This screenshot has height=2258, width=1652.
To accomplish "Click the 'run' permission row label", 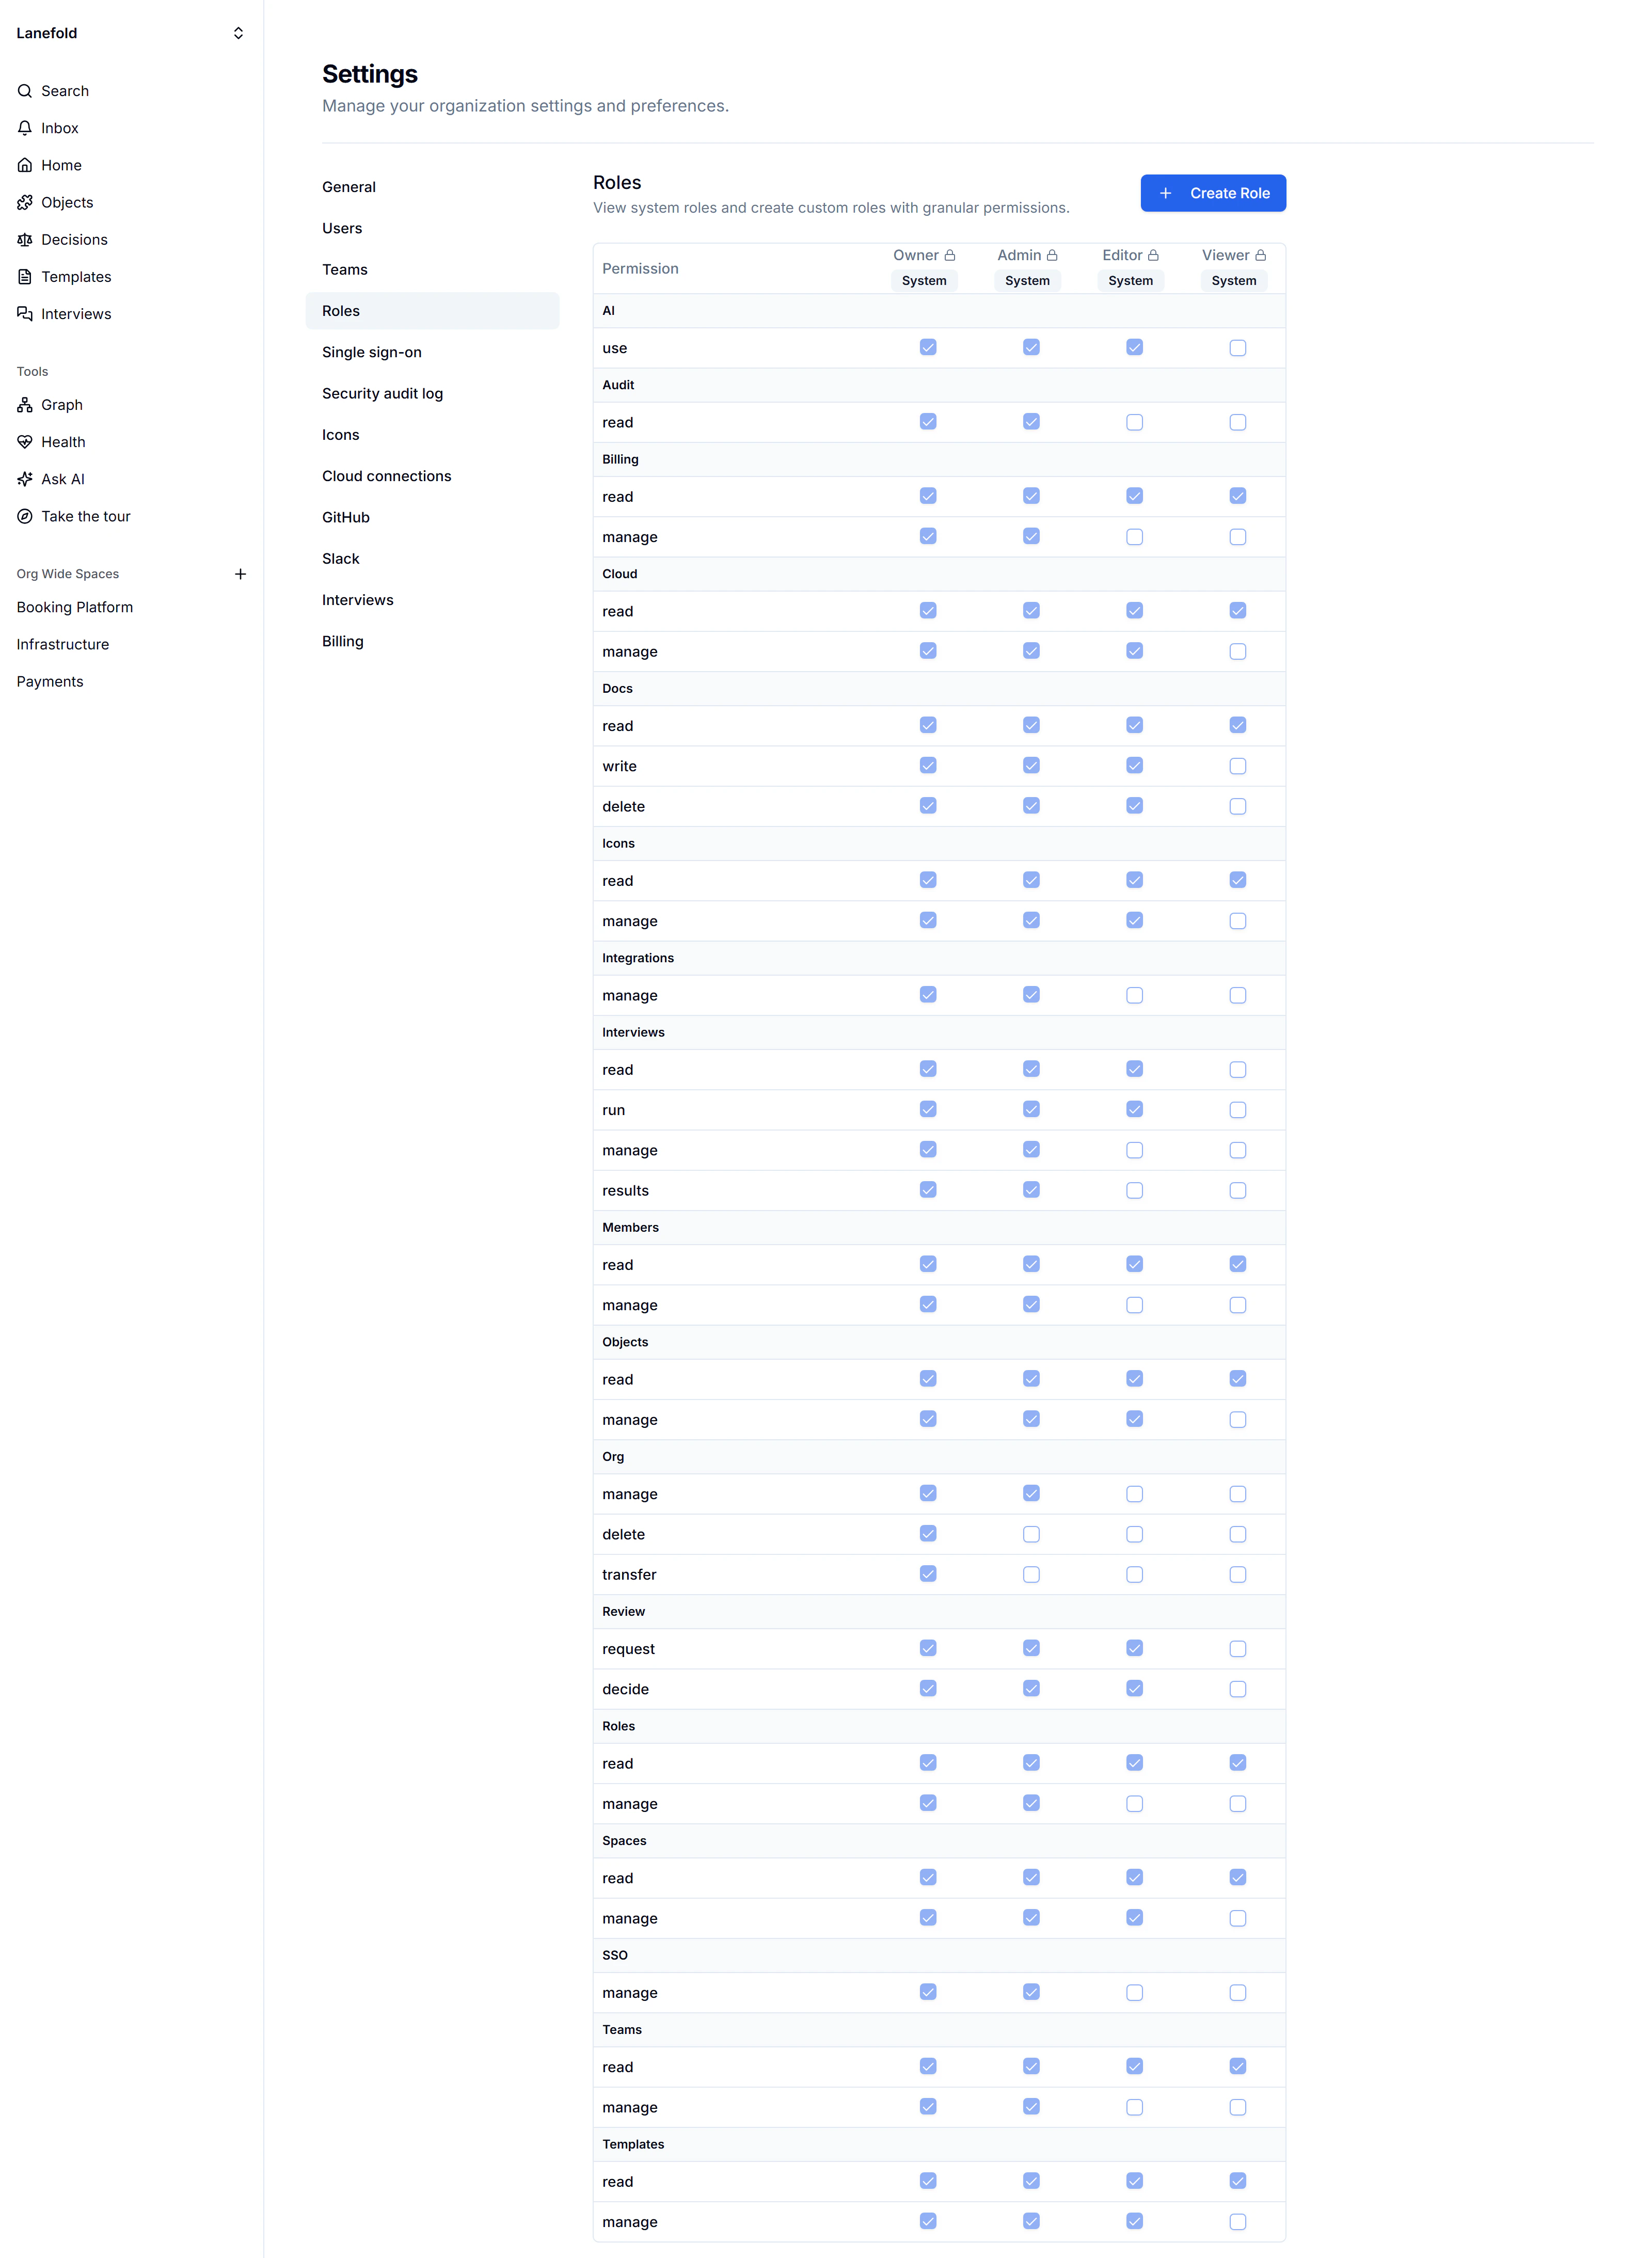I will click(x=613, y=1111).
